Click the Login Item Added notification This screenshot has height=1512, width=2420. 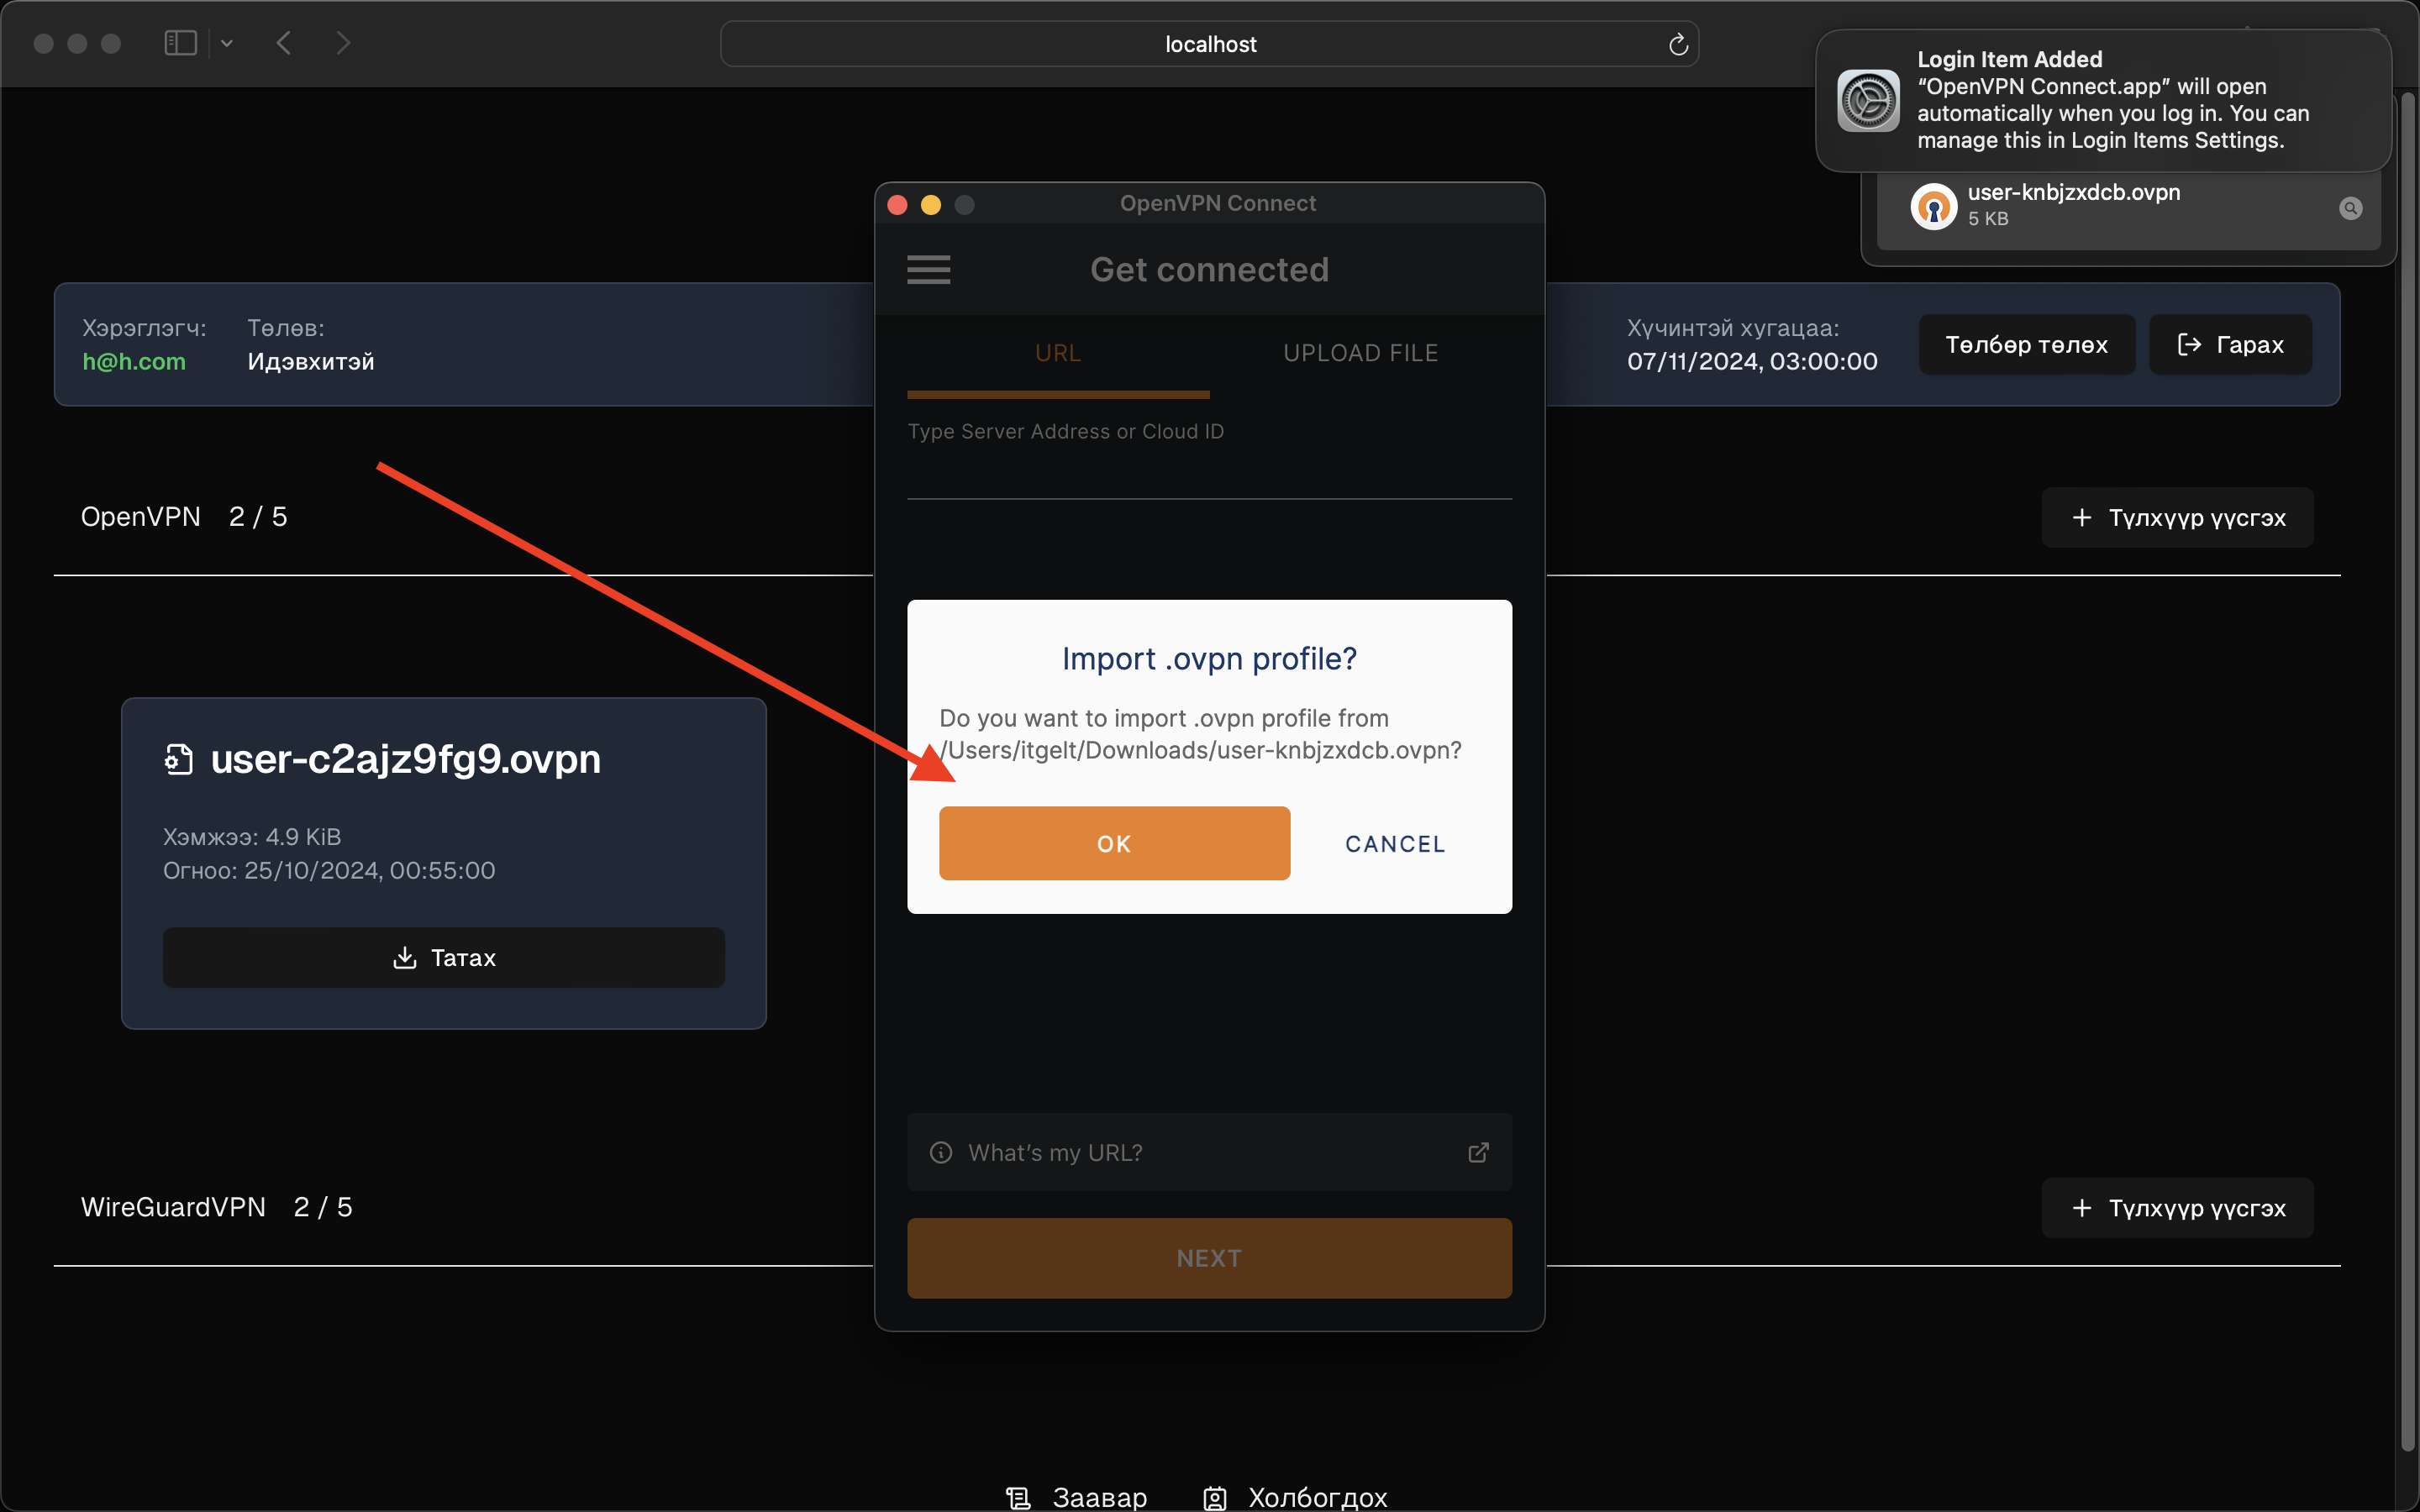[2103, 100]
